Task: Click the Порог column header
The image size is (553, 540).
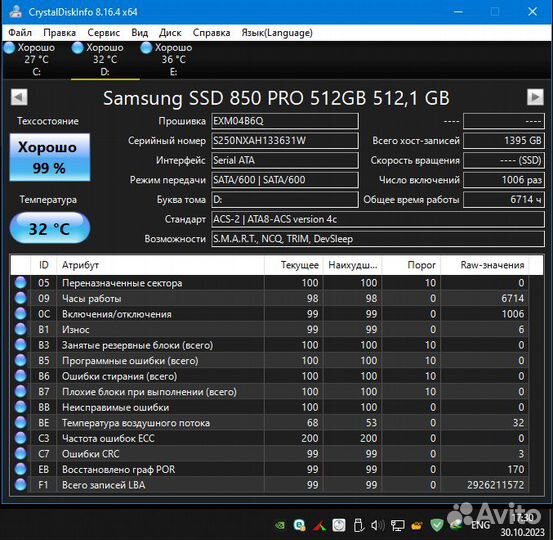Action: 411,265
